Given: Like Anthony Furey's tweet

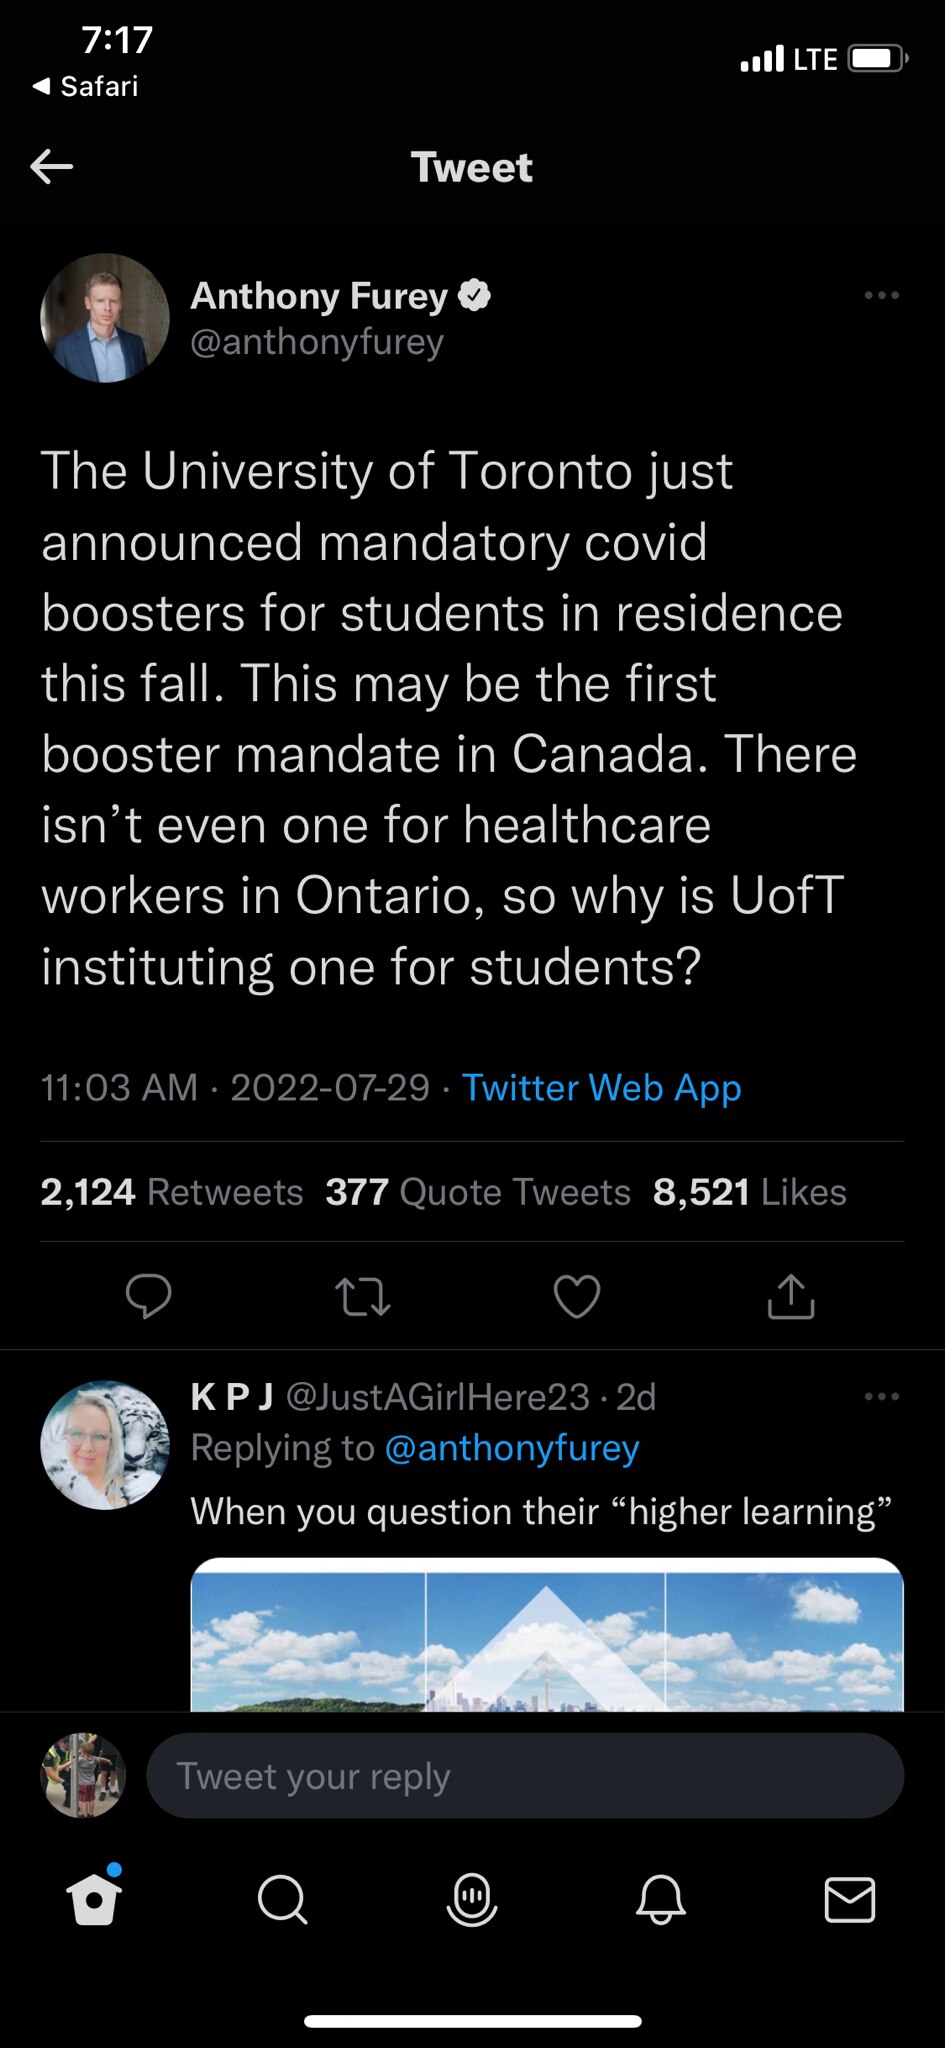Looking at the screenshot, I should click(x=577, y=1296).
